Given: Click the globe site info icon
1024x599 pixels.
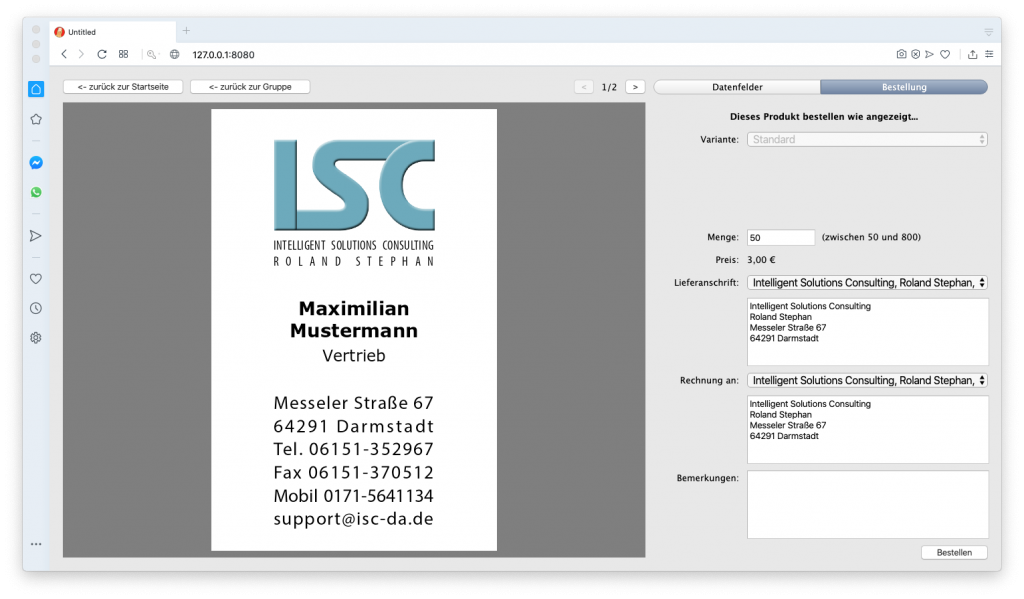Looking at the screenshot, I should [x=174, y=54].
